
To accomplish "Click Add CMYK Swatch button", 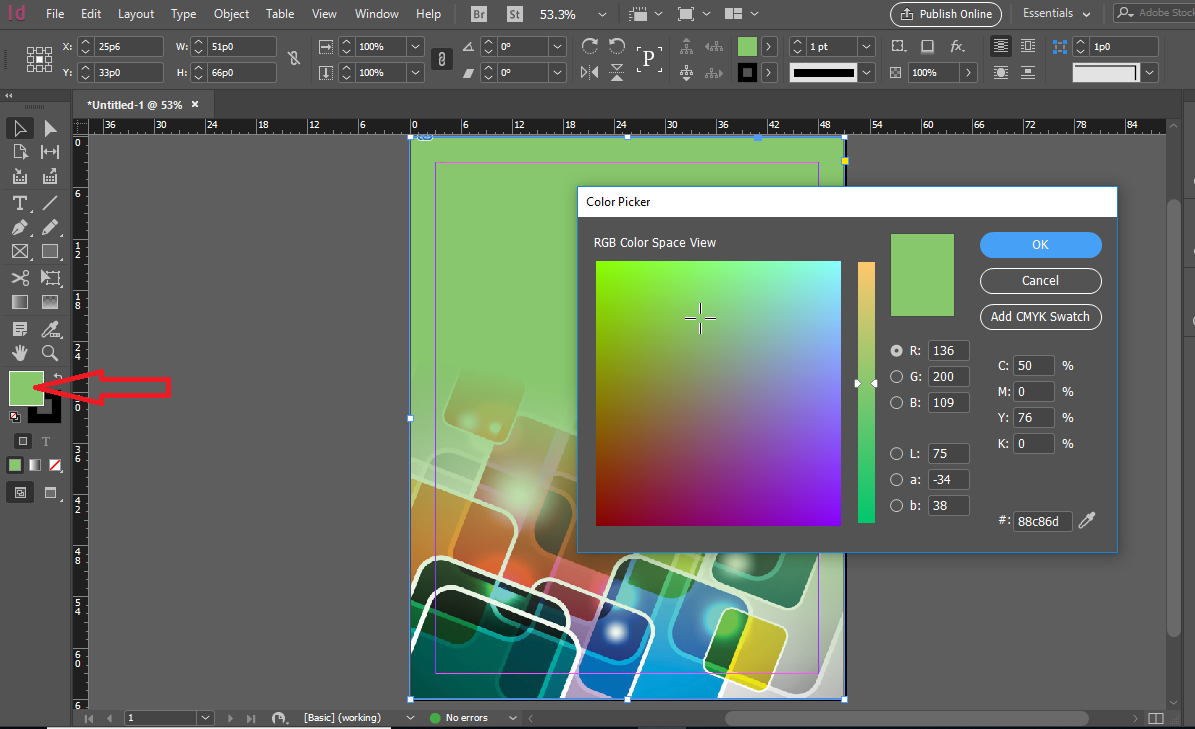I will click(1040, 317).
